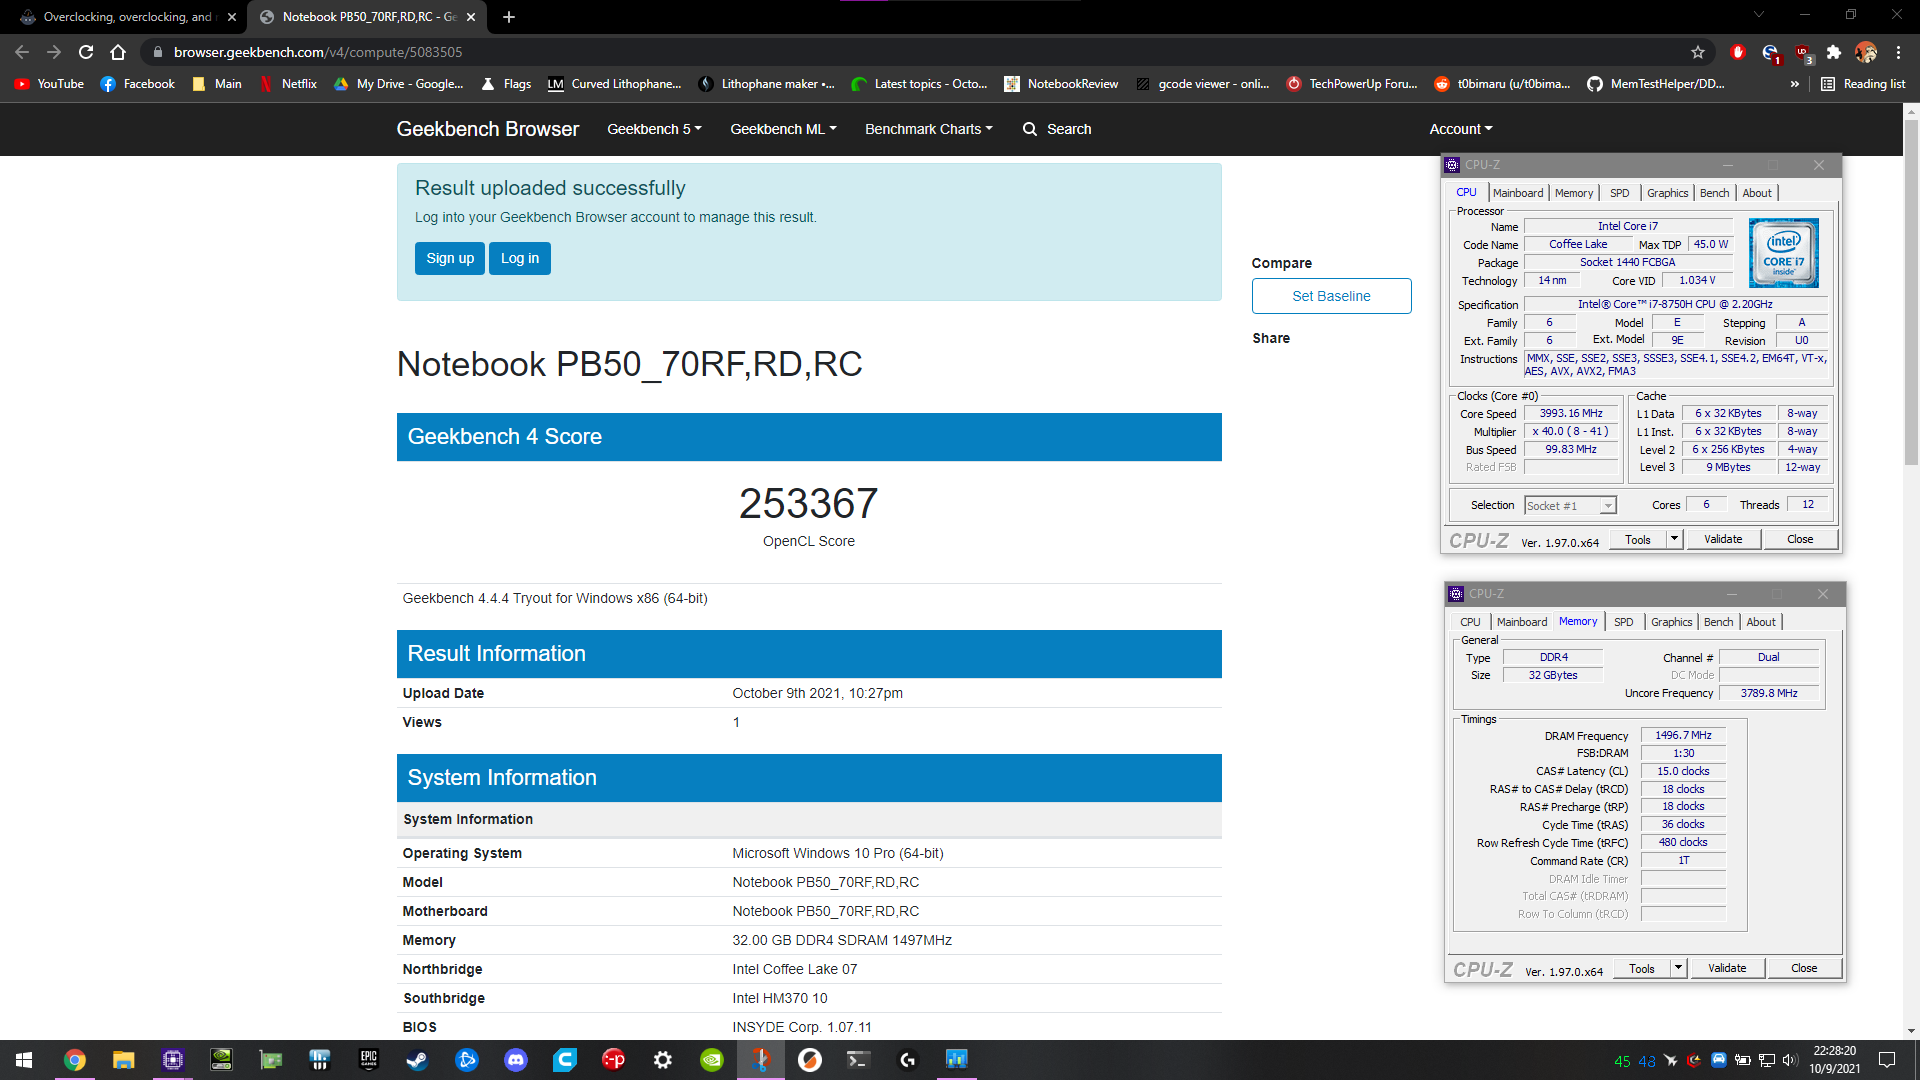
Task: Click the Intel Core i7 logo in CPU-Z
Action: coord(1784,253)
